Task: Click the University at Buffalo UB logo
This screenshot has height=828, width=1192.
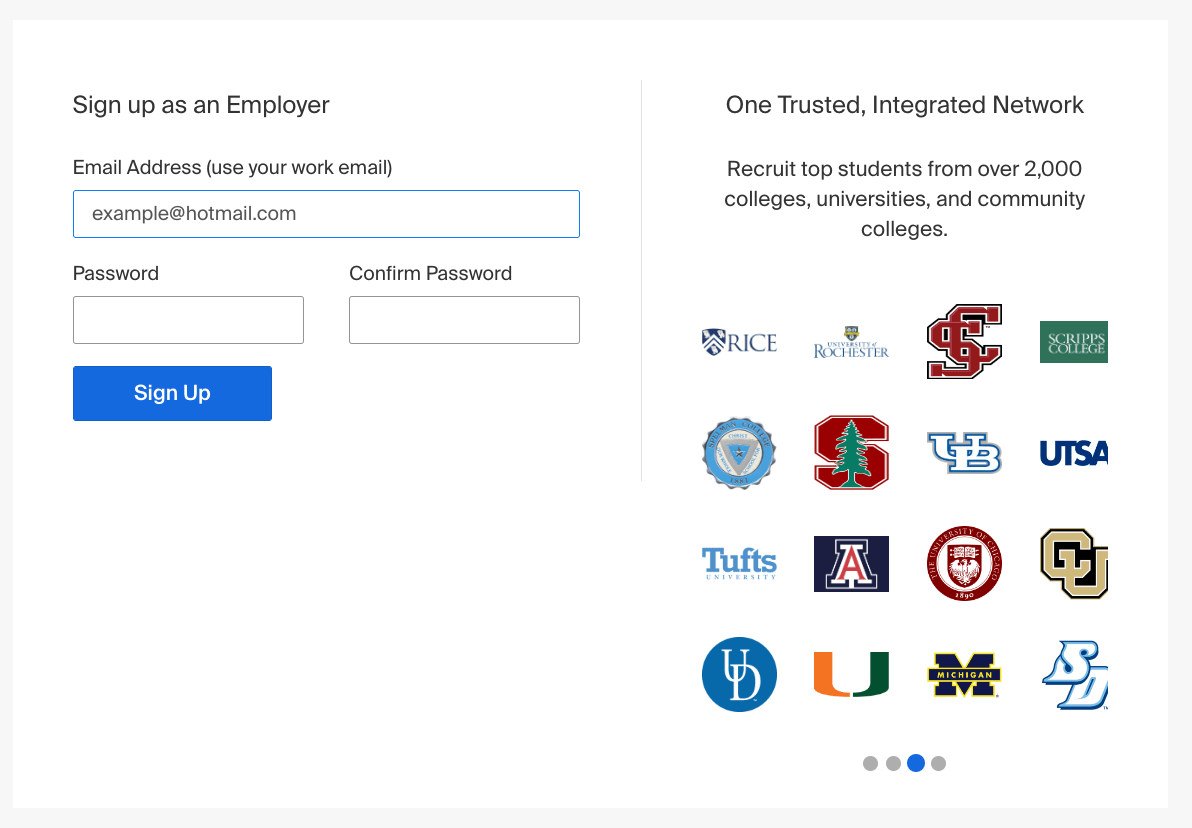Action: click(x=963, y=452)
